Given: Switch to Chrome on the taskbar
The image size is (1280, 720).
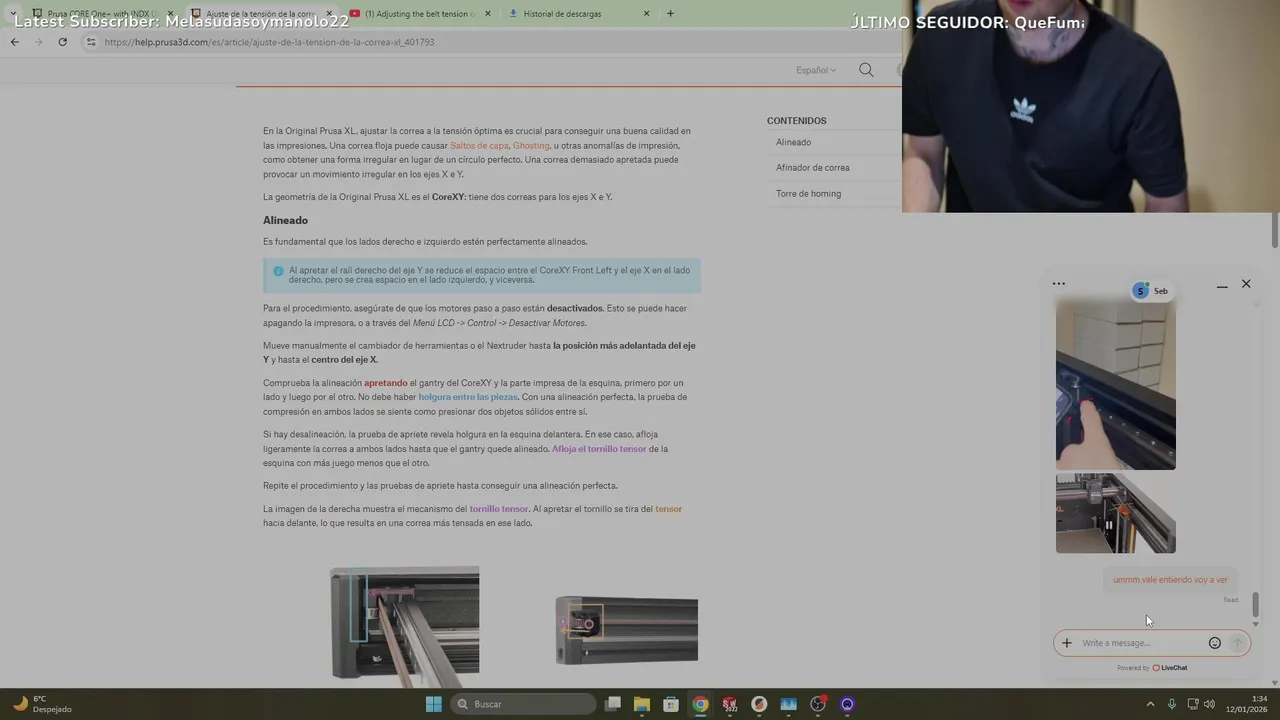Looking at the screenshot, I should 700,704.
